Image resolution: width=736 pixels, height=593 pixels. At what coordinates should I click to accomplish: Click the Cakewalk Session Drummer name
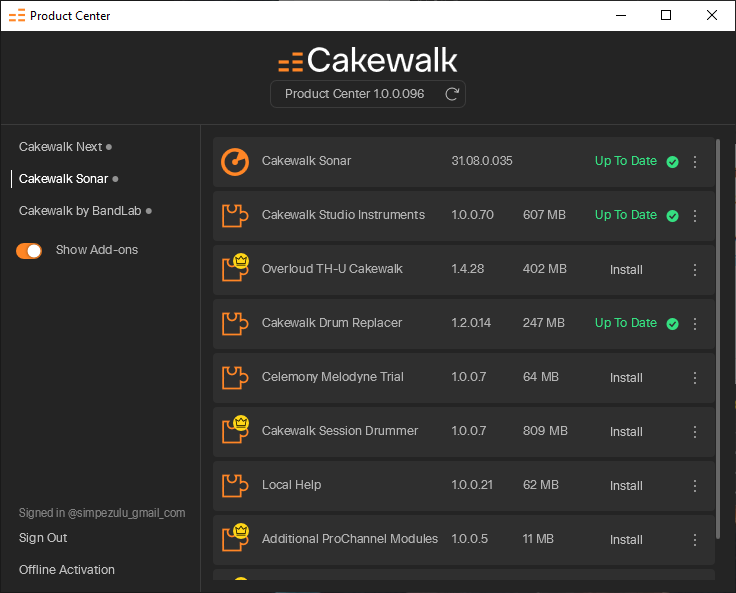pos(340,431)
